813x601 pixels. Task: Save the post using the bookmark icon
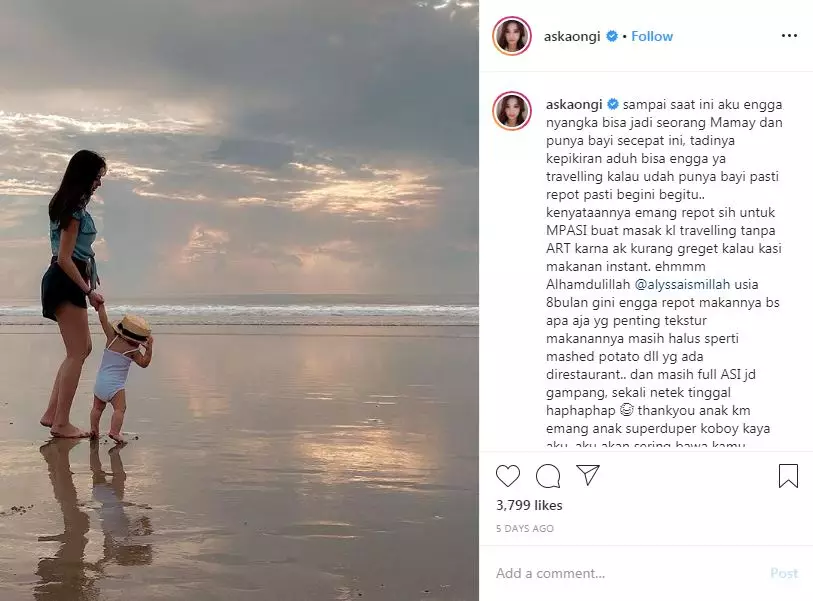pos(789,477)
